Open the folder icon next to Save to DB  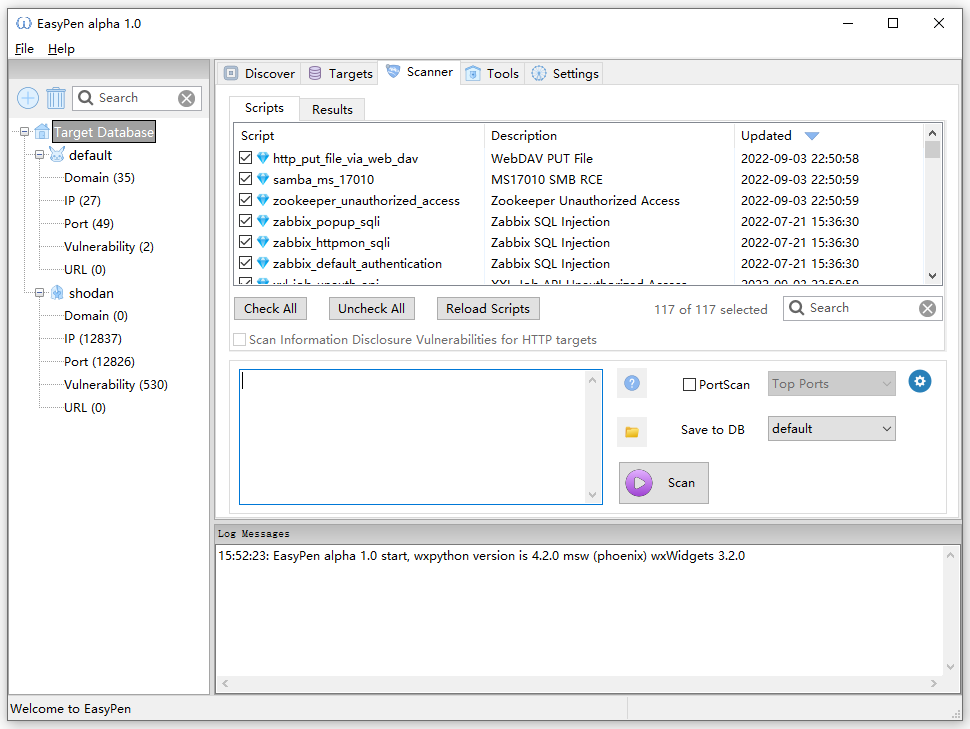[631, 432]
